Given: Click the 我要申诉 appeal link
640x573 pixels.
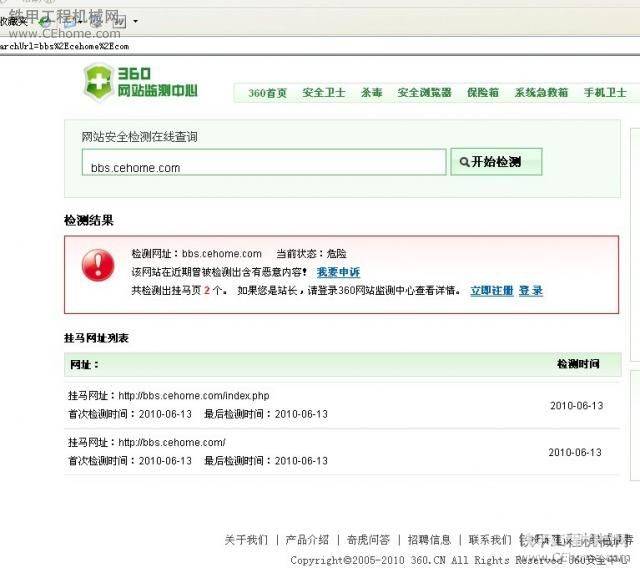Looking at the screenshot, I should click(x=338, y=272).
